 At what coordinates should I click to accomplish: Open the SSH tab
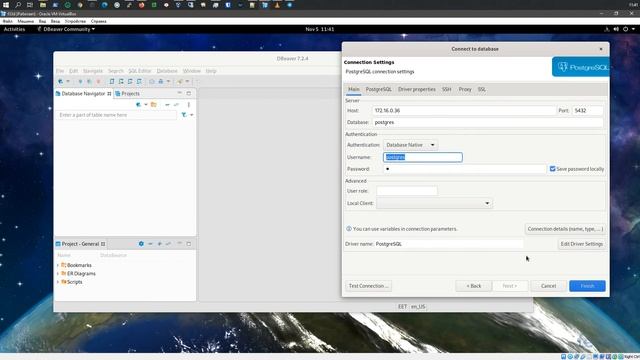(x=447, y=89)
